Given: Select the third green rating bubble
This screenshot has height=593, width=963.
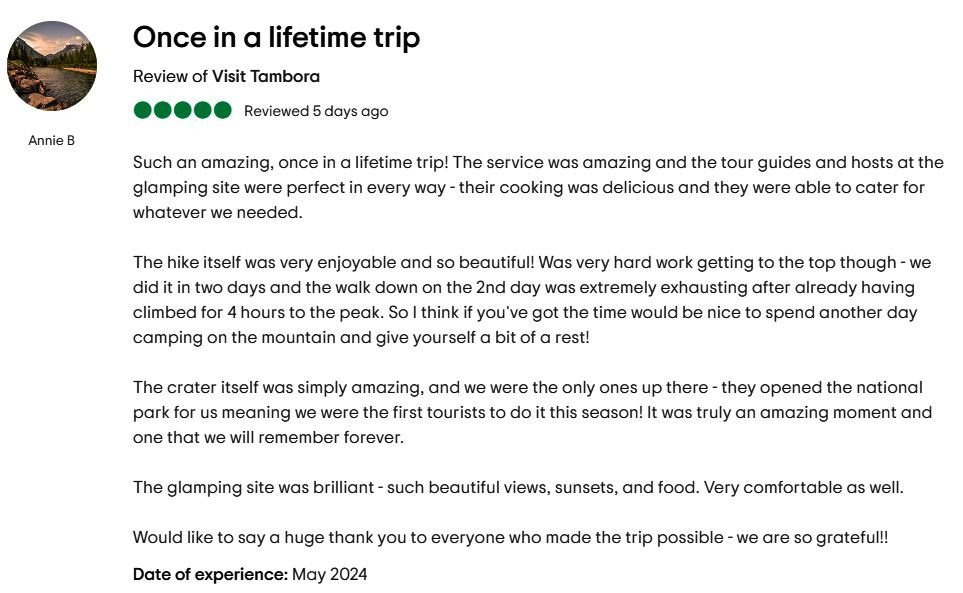Looking at the screenshot, I should tap(183, 110).
